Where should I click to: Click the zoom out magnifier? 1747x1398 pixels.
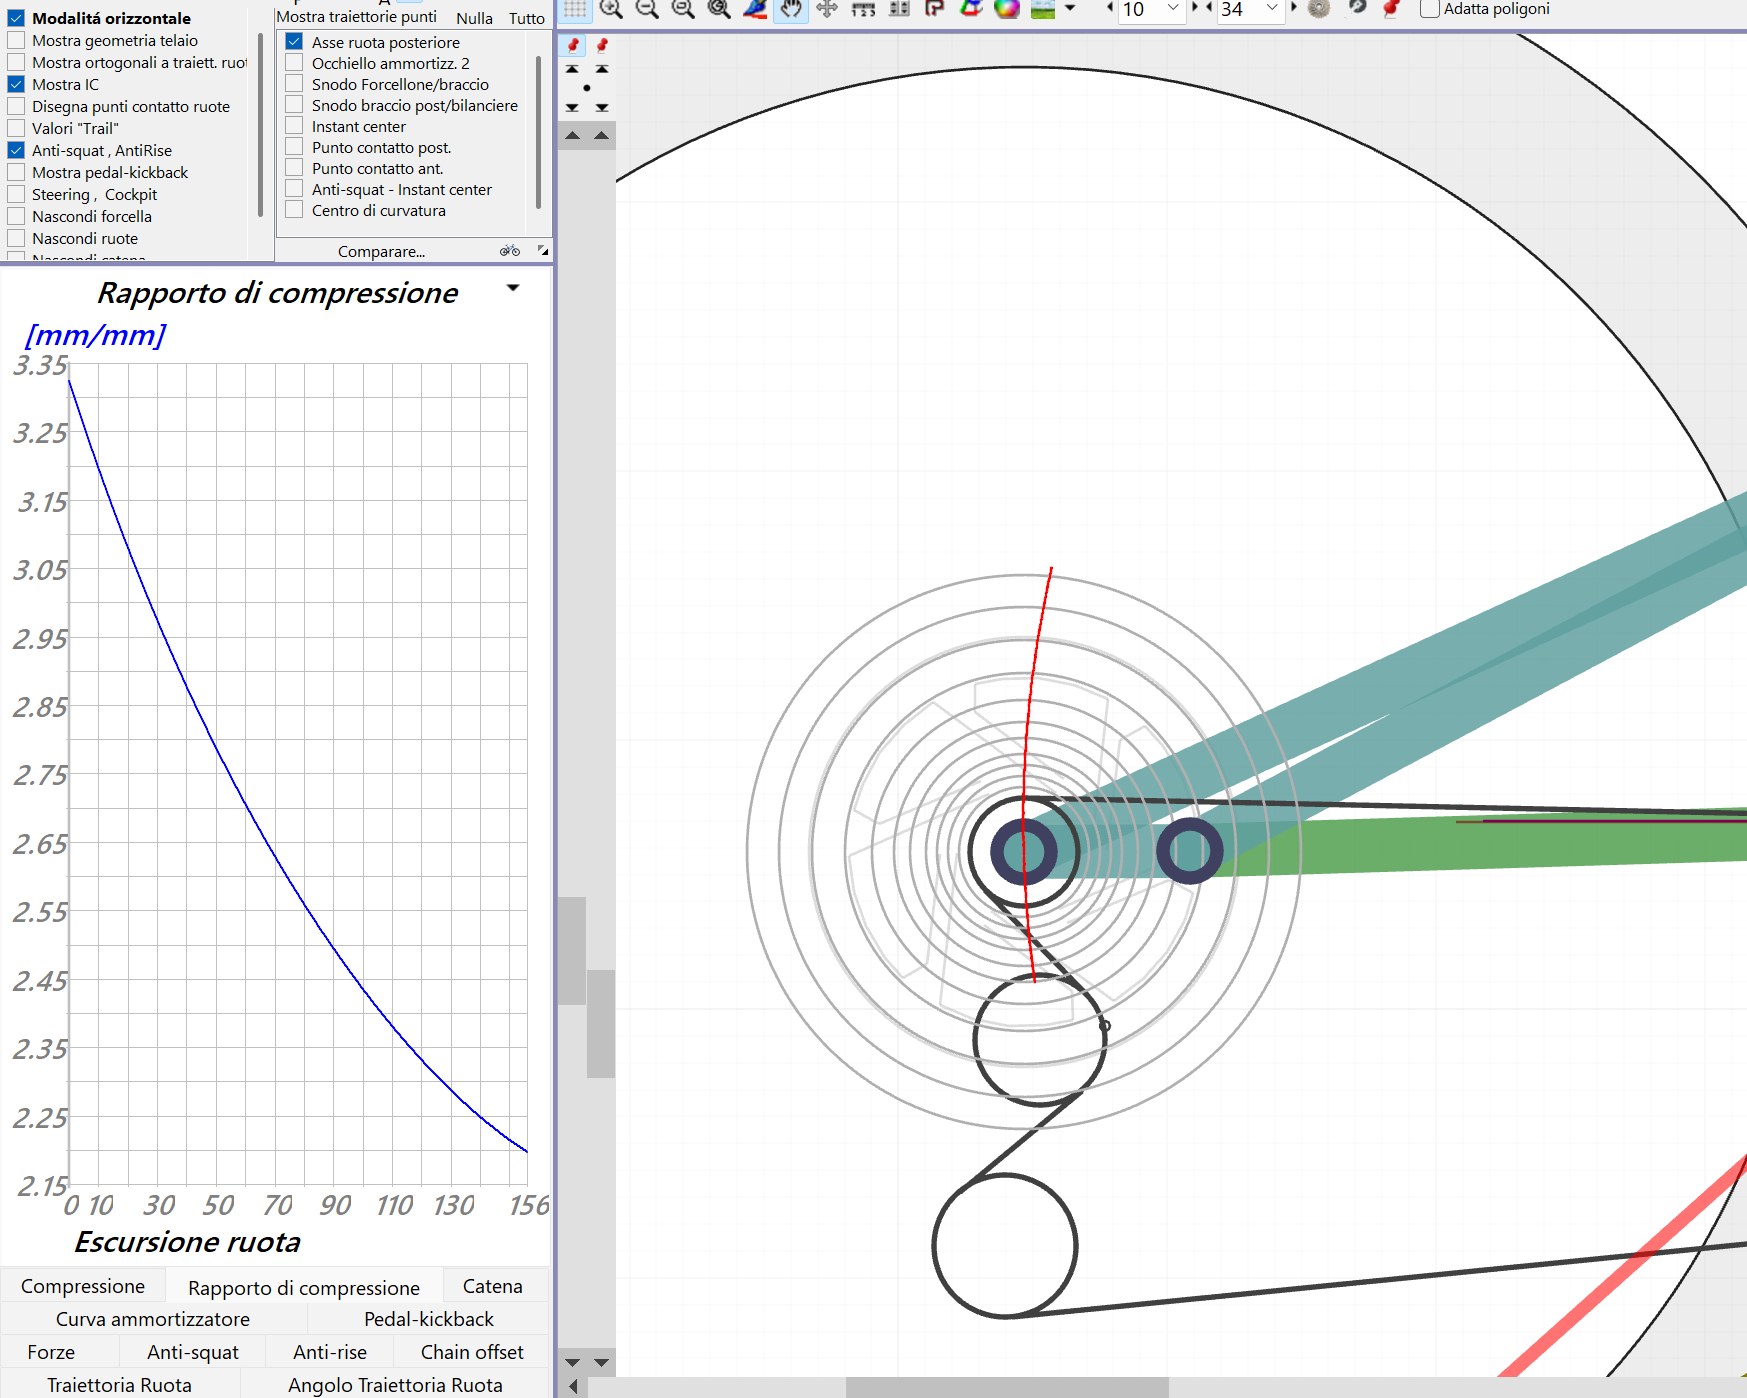647,9
